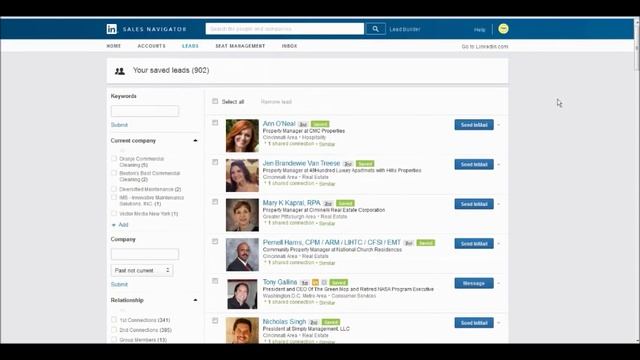The width and height of the screenshot is (640, 360).
Task: Open the Past not current dropdown
Action: [x=142, y=270]
